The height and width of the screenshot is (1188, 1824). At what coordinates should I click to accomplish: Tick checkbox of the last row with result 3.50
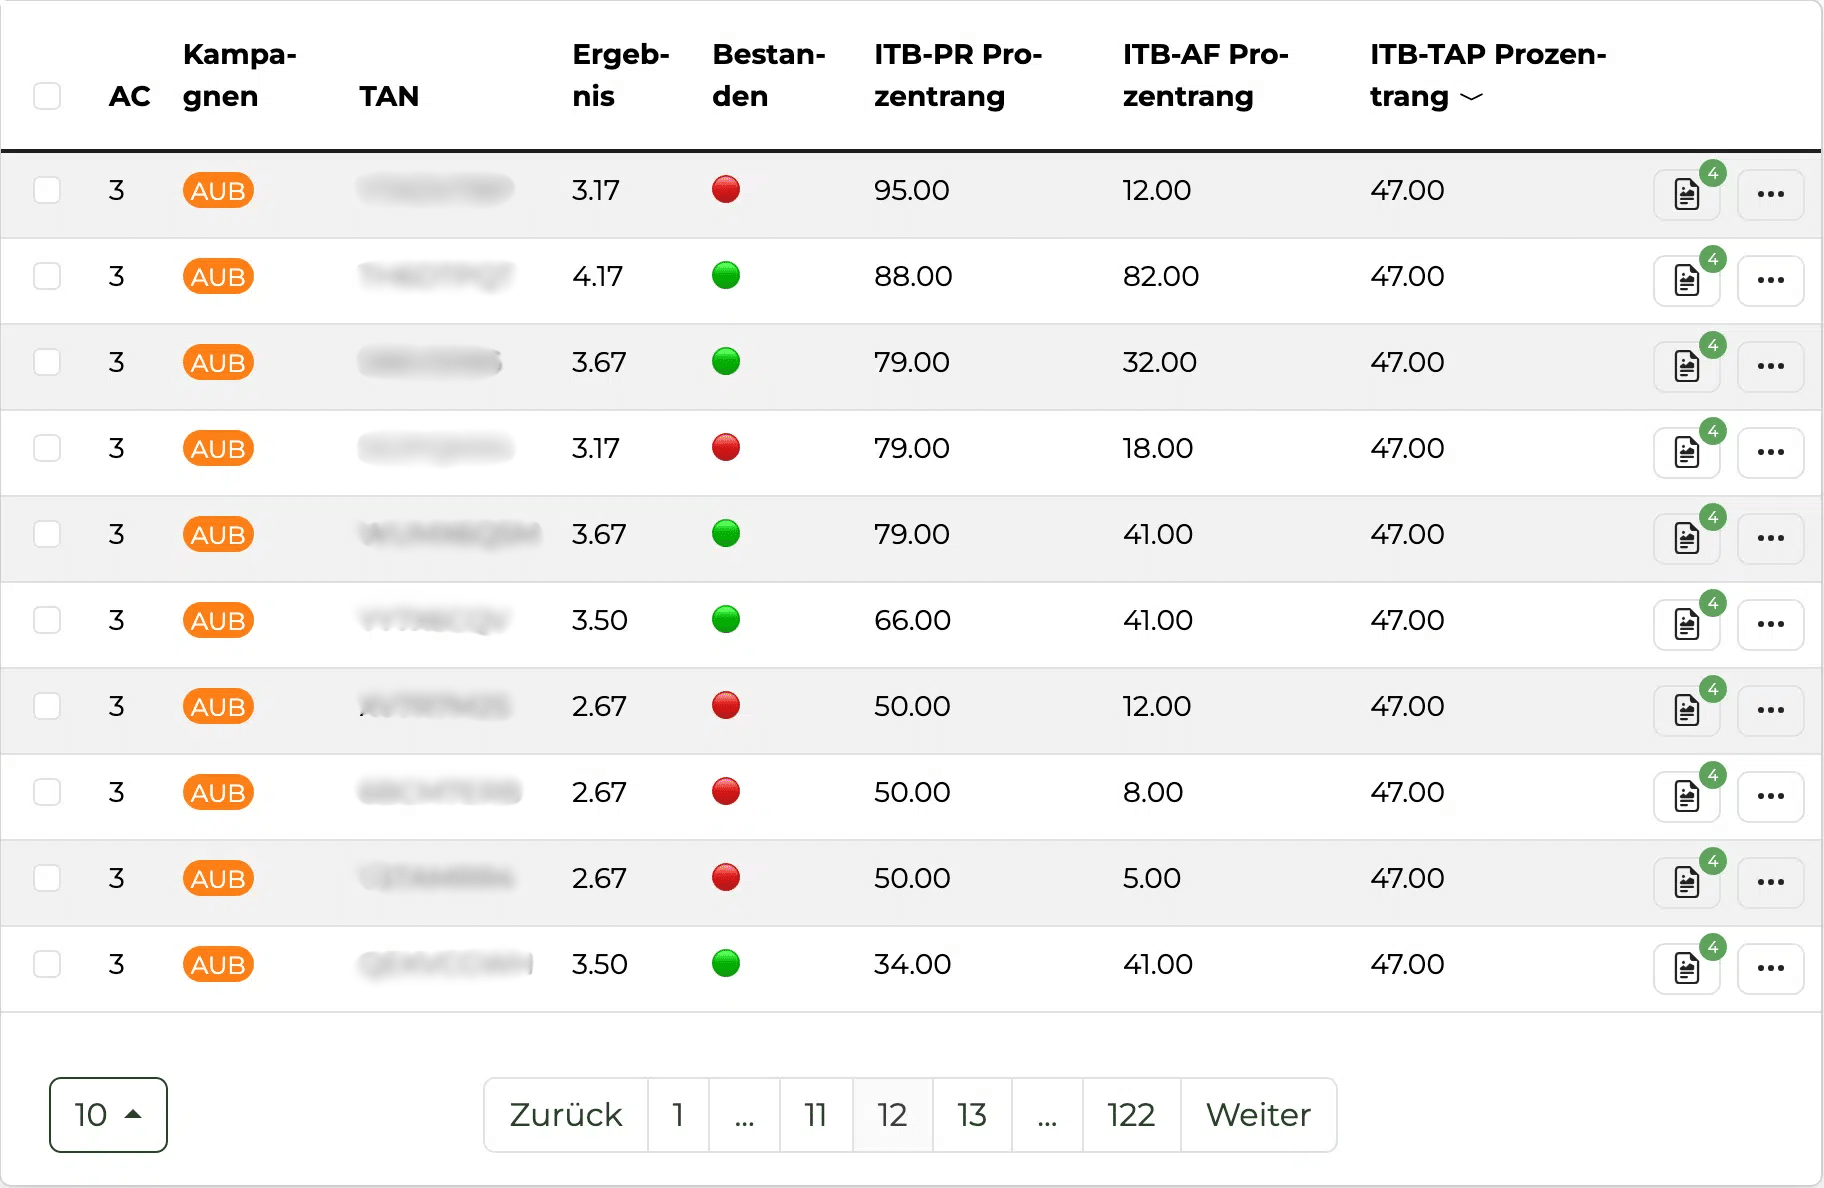click(47, 964)
